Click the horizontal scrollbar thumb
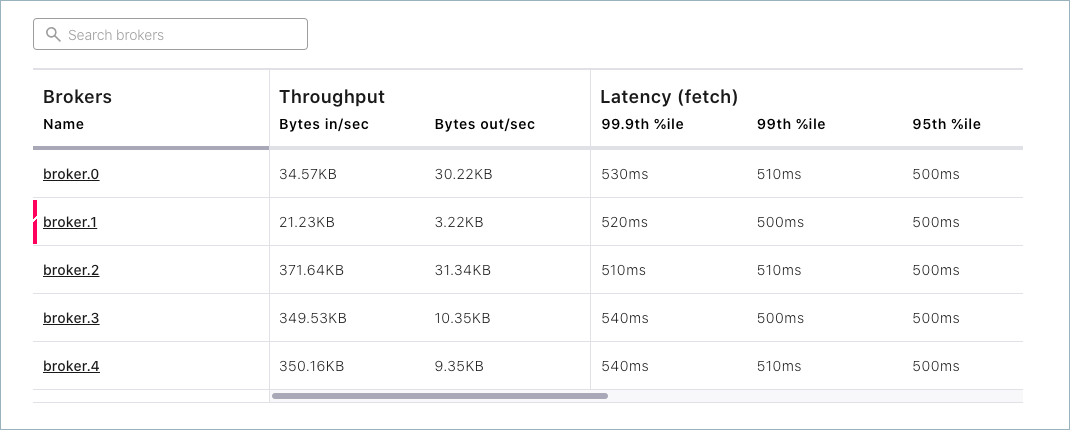This screenshot has height=430, width=1070. 440,396
